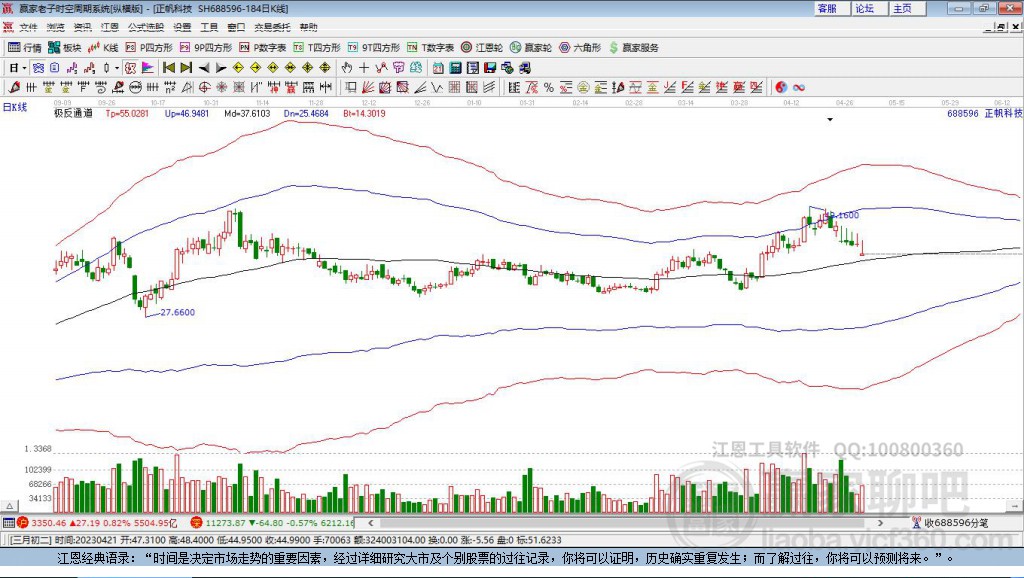Open the P数字表 tool
Image resolution: width=1024 pixels, height=578 pixels.
(262, 48)
